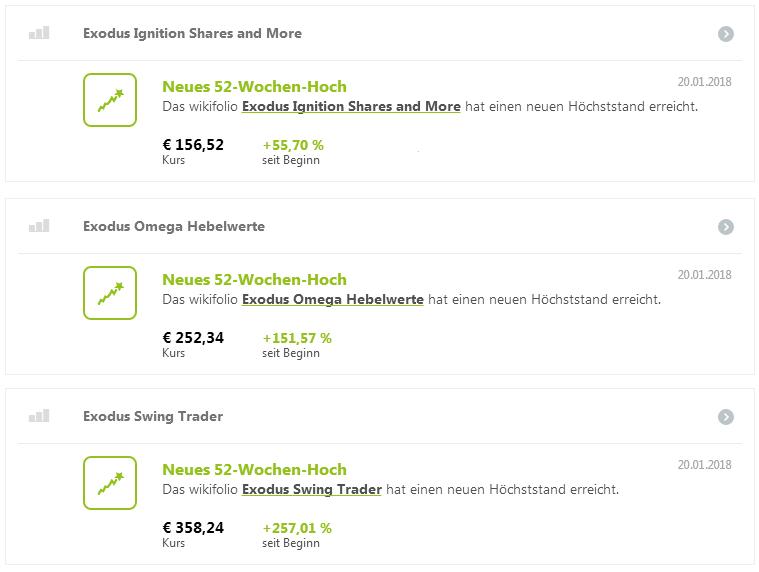The width and height of the screenshot is (759, 572).
Task: Click the +151,57 % seit Beginn value
Action: coord(296,338)
